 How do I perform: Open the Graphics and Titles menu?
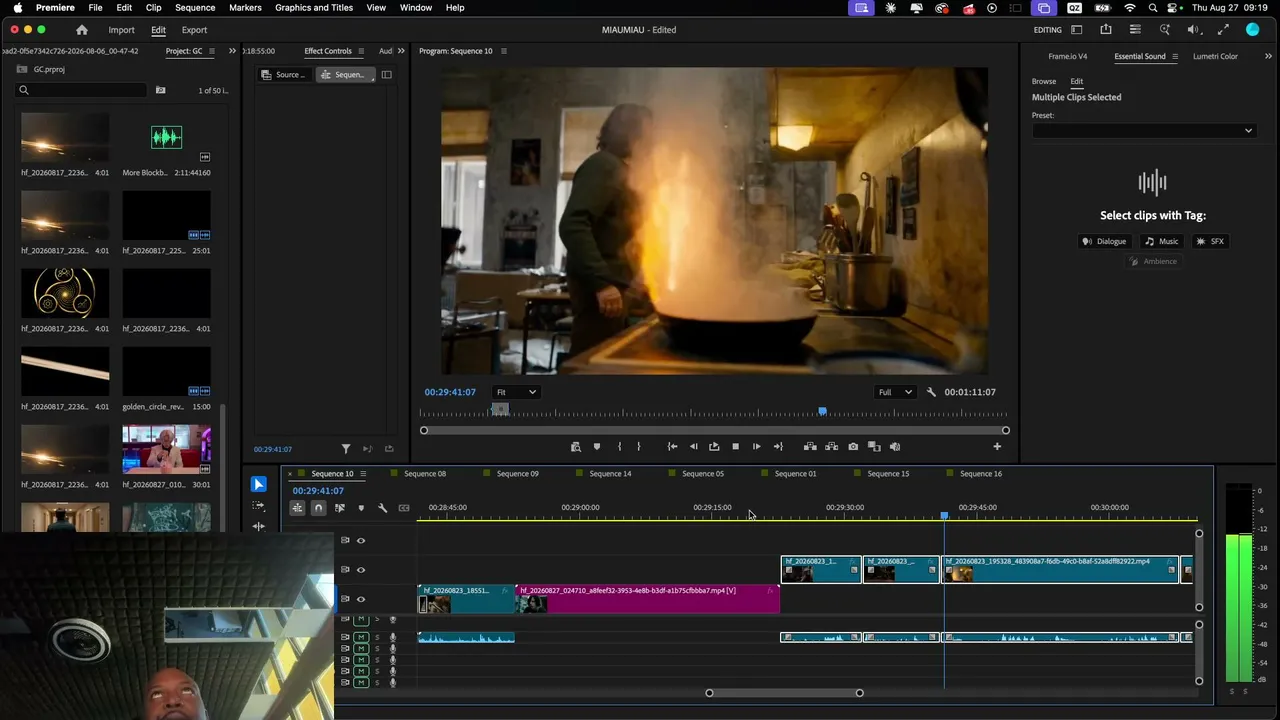[x=314, y=8]
